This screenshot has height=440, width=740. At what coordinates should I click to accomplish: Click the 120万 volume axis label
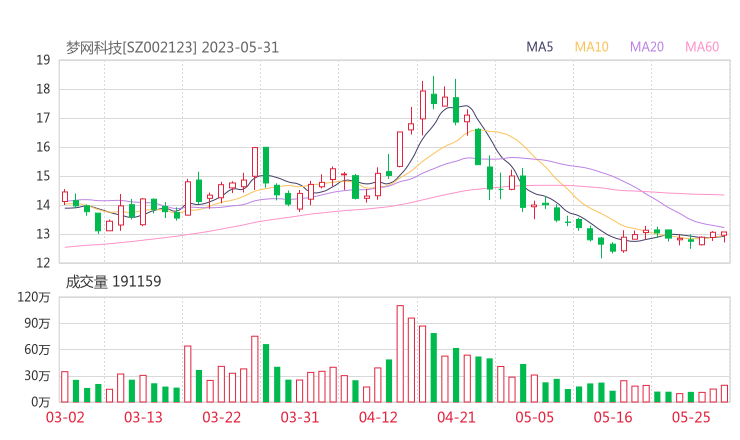pos(34,297)
